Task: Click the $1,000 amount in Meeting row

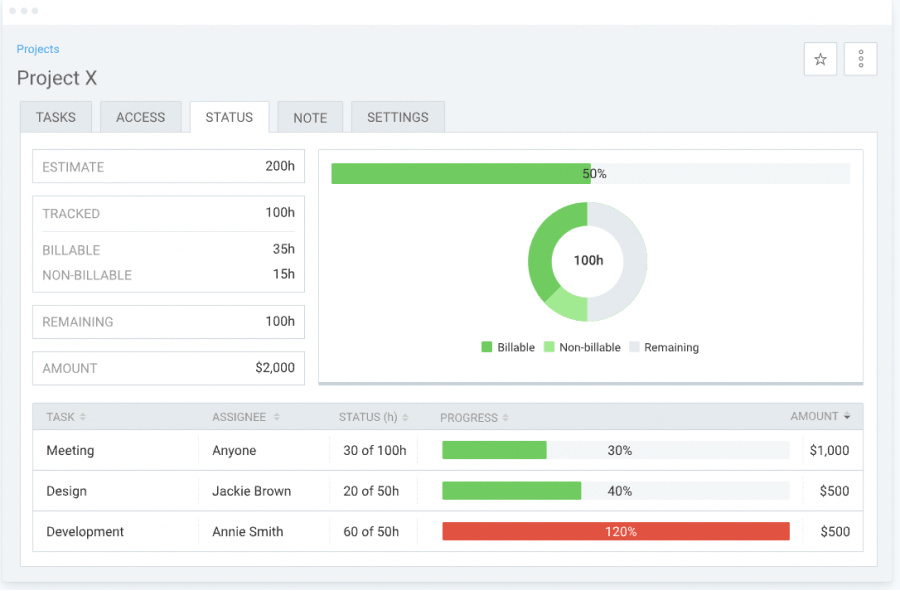Action: 829,450
